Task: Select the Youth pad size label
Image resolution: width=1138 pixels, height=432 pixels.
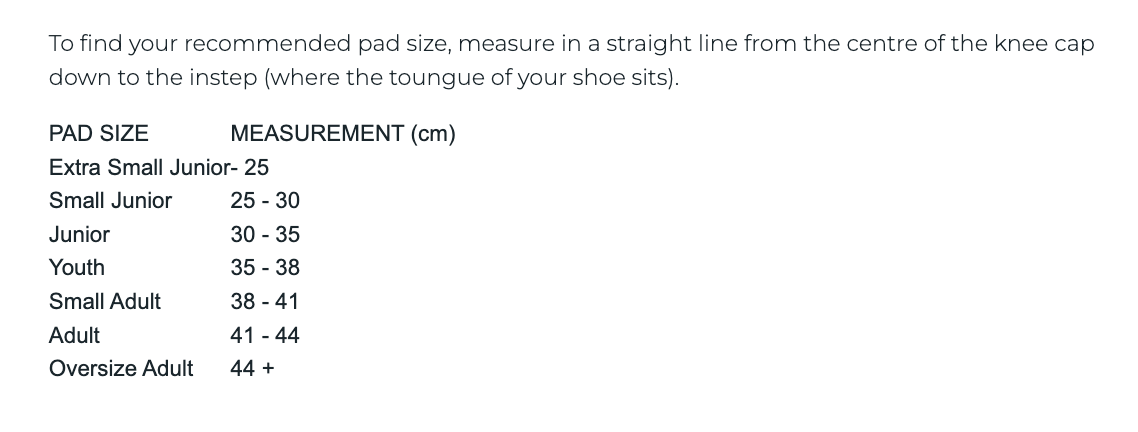Action: coord(76,268)
